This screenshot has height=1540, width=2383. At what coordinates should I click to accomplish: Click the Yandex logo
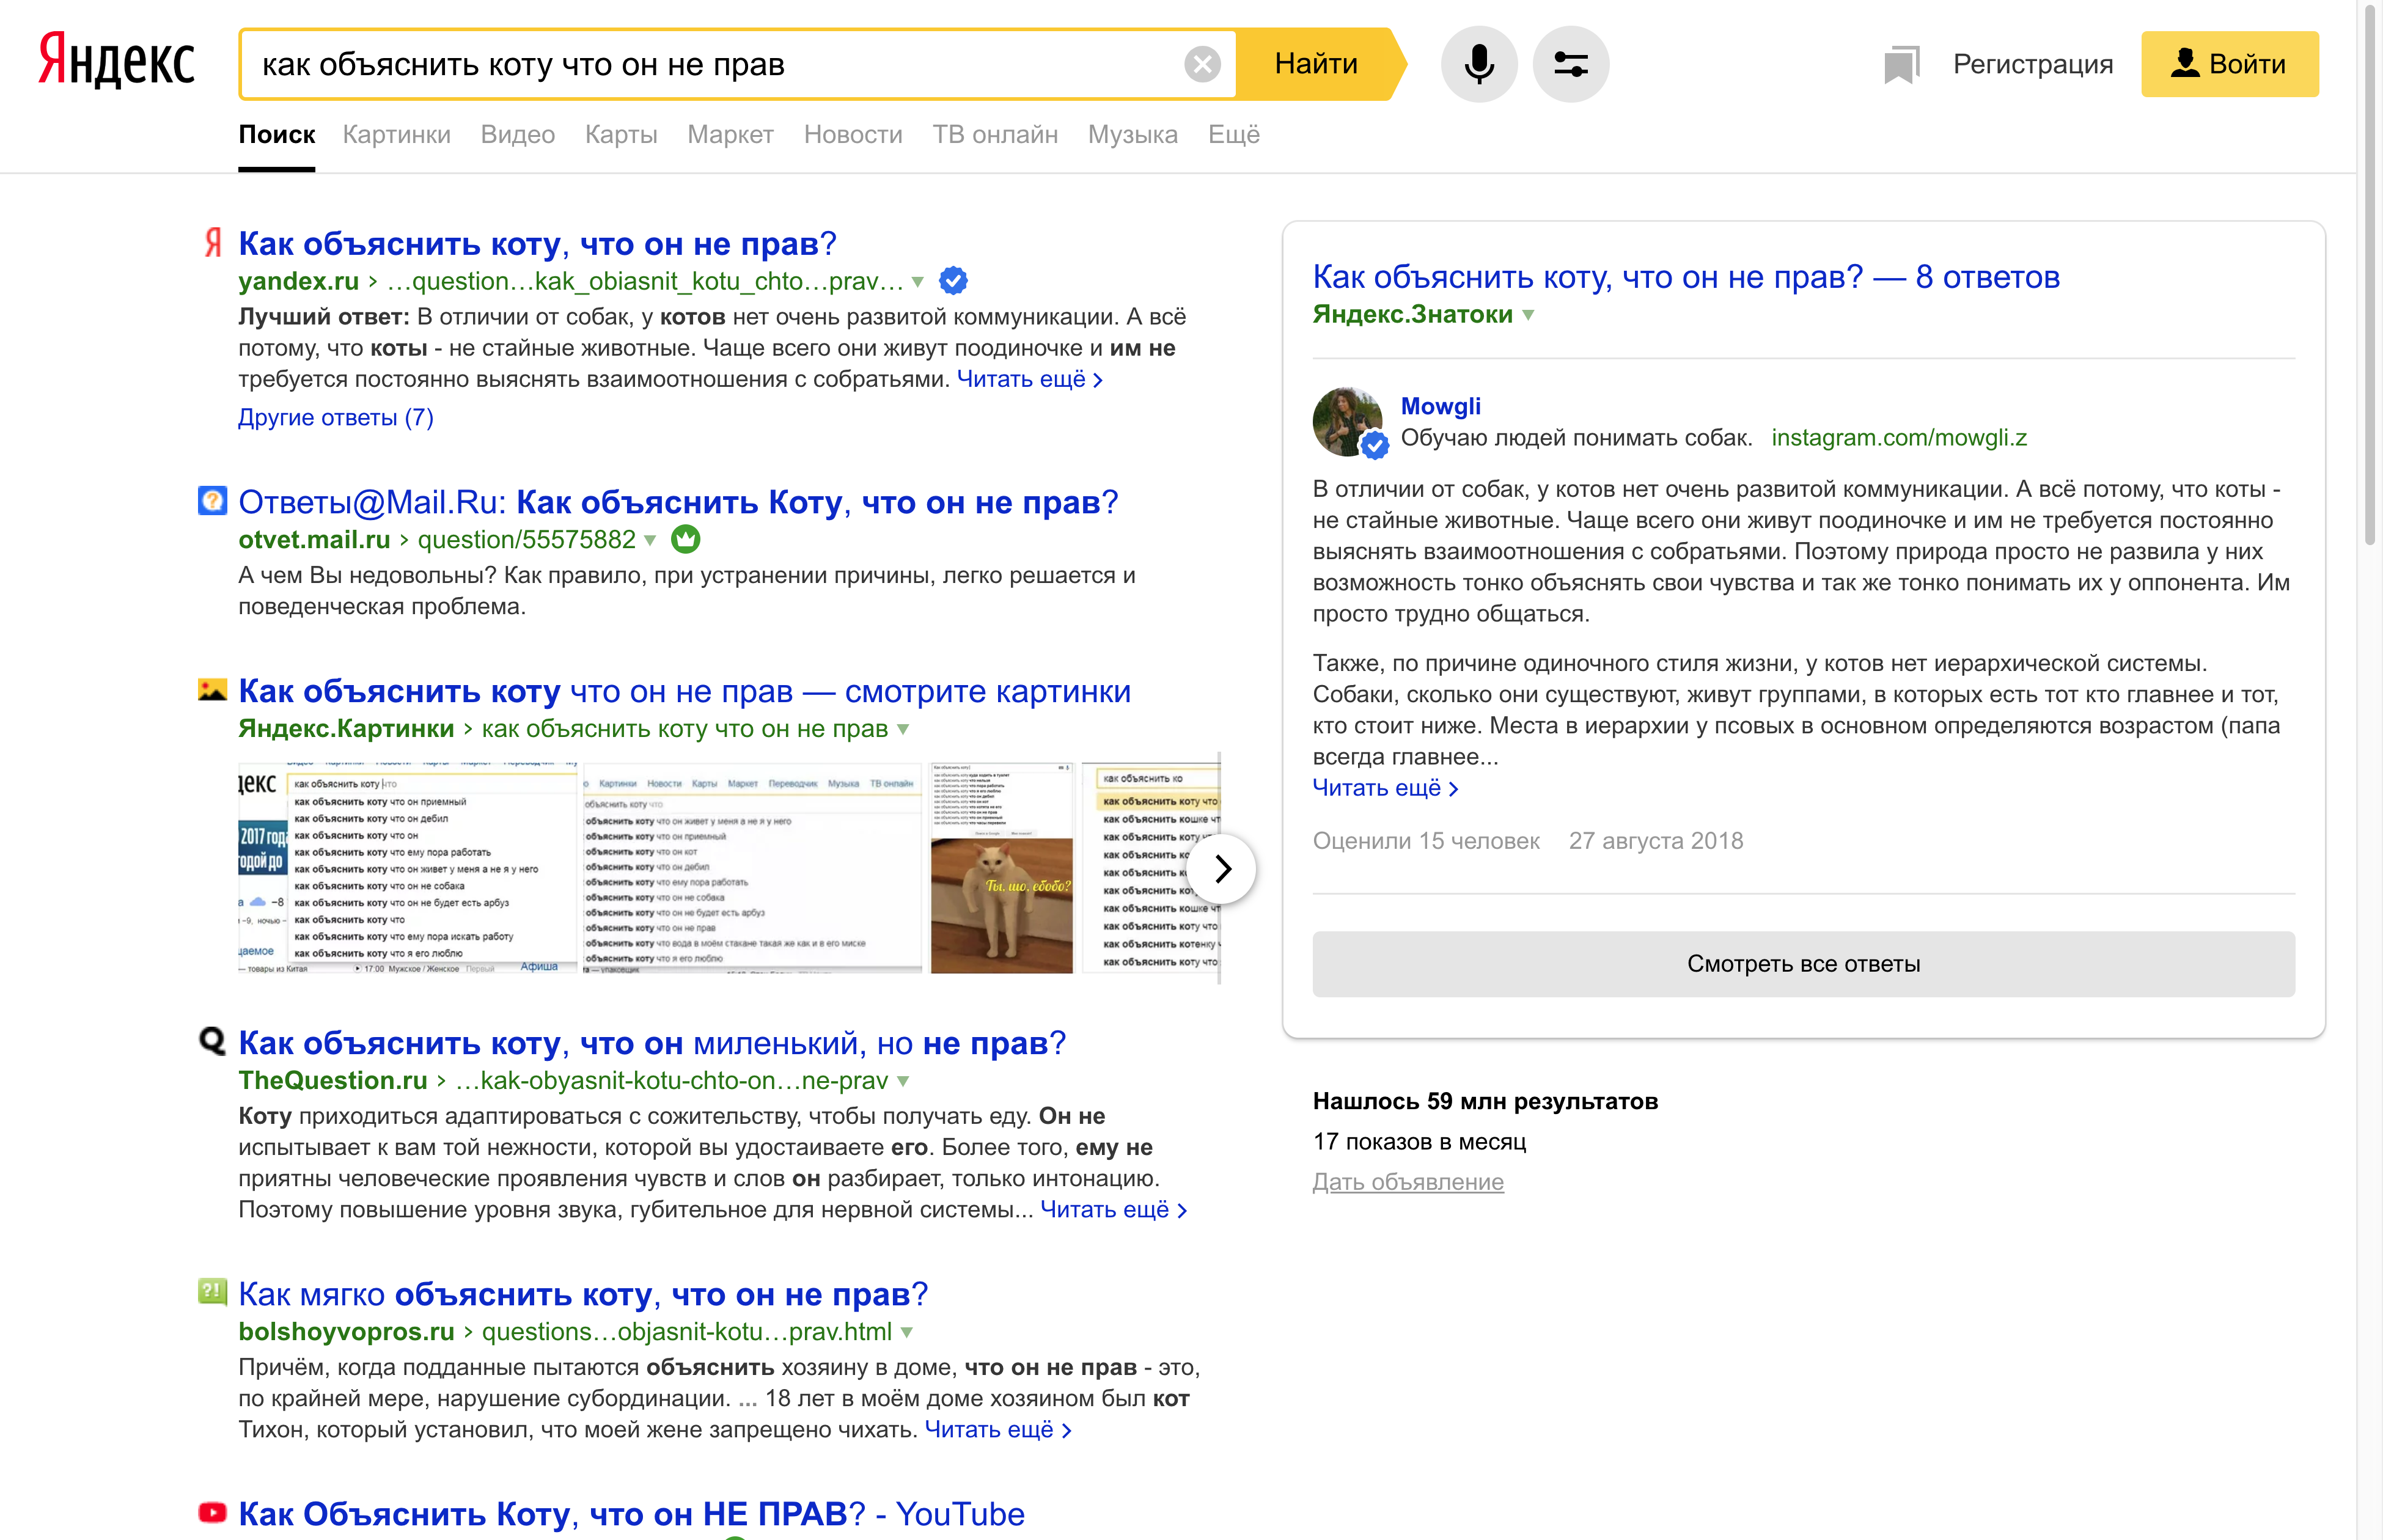[117, 61]
